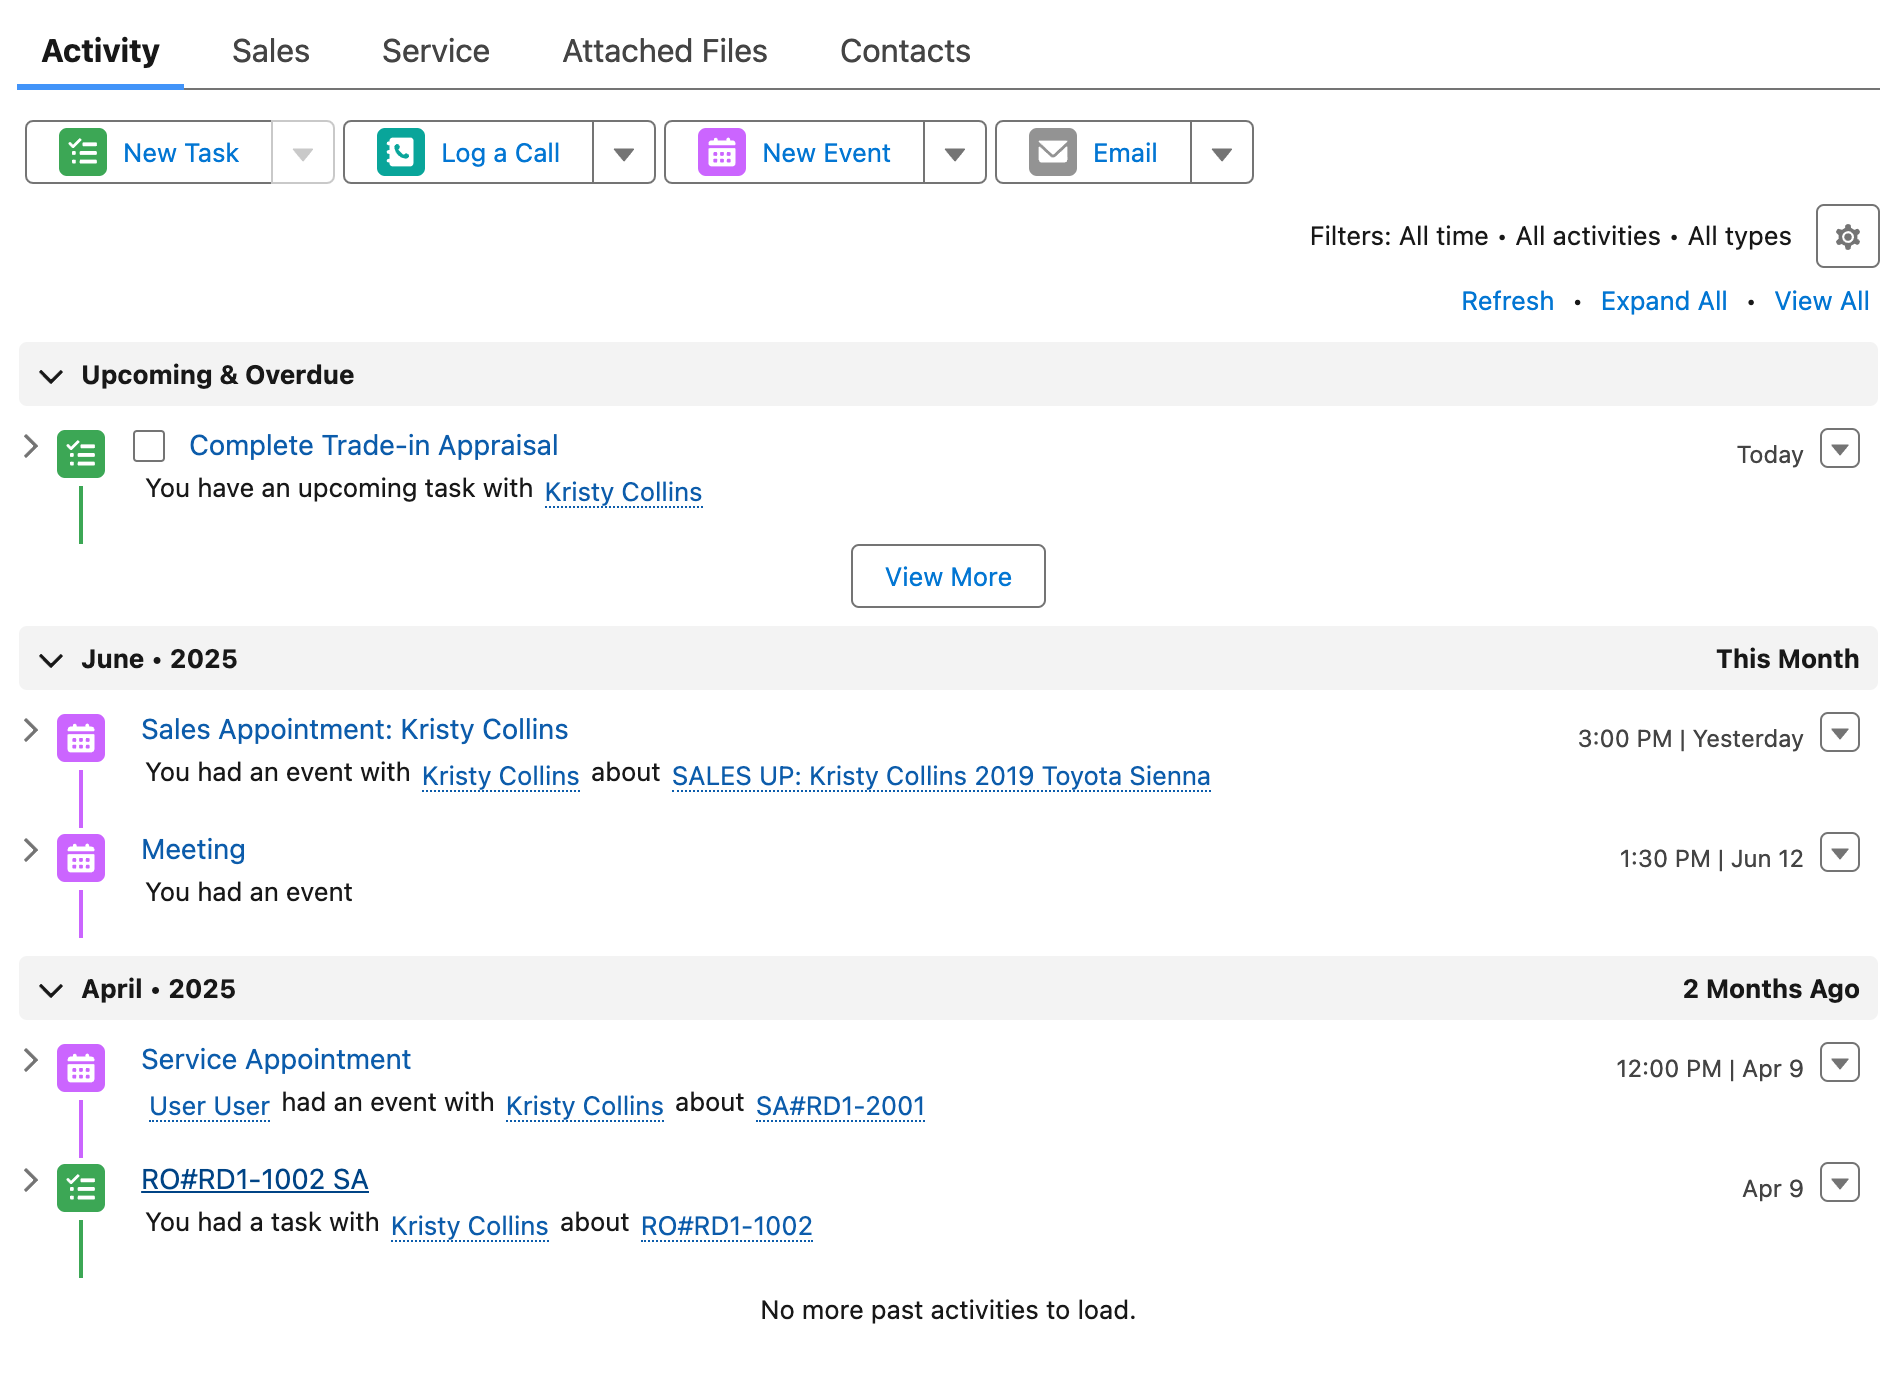Expand details of Sales Appointment: Kristy Collins
This screenshot has width=1898, height=1378.
[x=31, y=730]
